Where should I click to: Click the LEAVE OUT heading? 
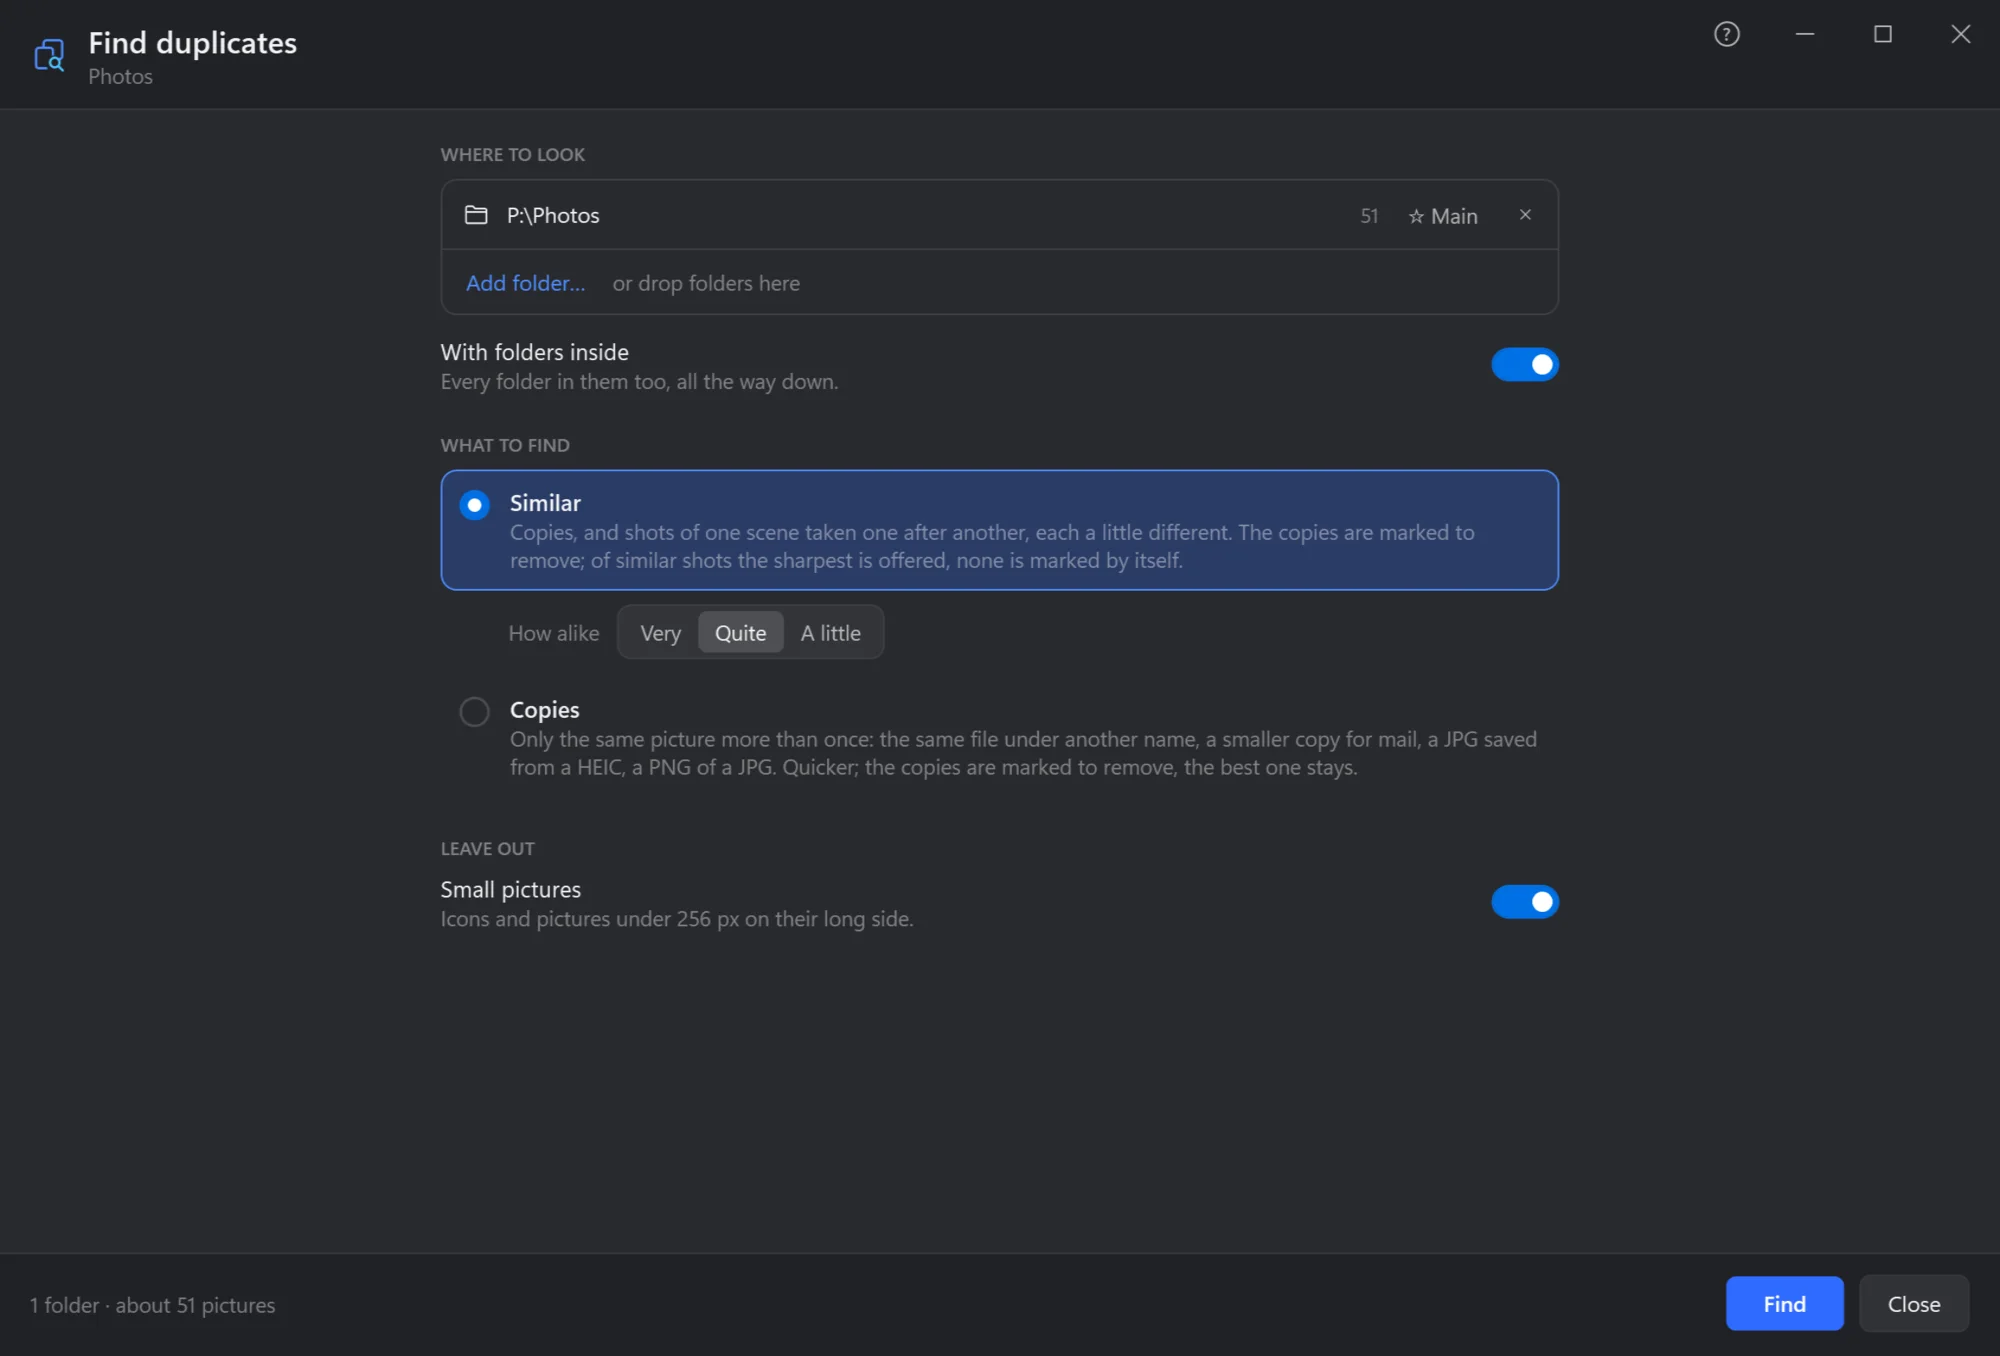click(x=487, y=849)
